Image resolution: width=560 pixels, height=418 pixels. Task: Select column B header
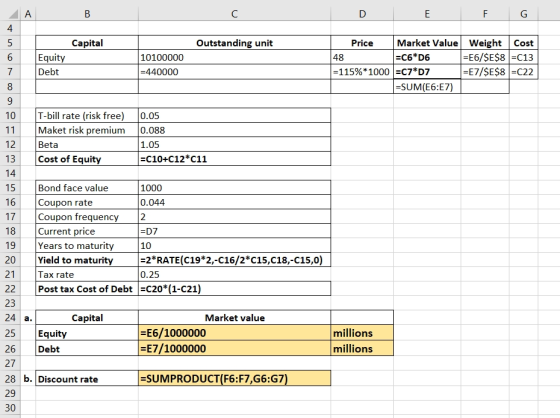[x=87, y=14]
